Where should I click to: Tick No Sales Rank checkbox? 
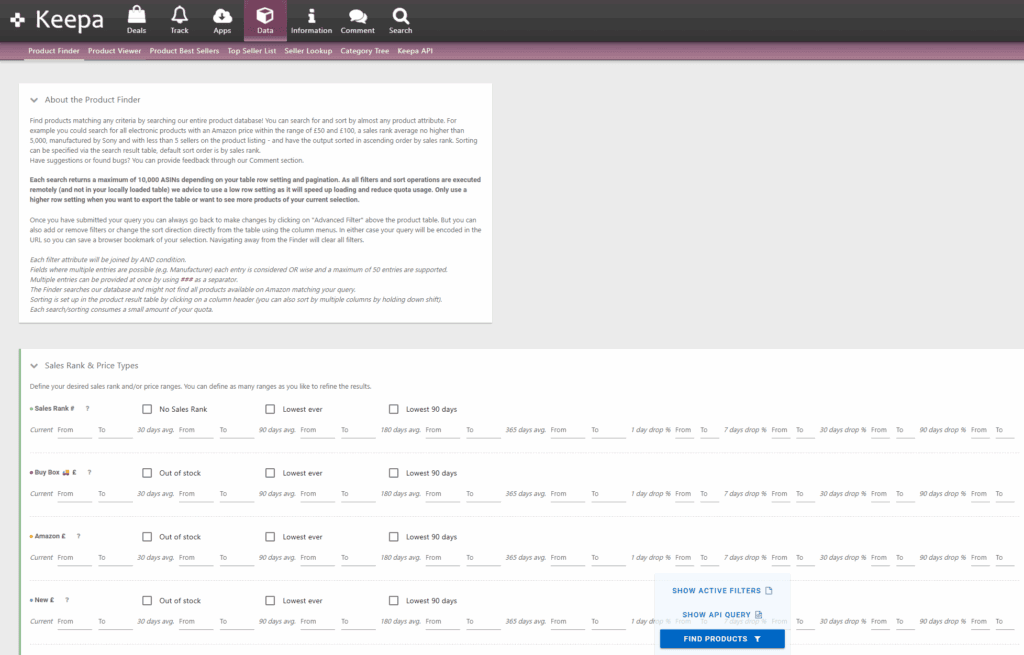pos(147,409)
